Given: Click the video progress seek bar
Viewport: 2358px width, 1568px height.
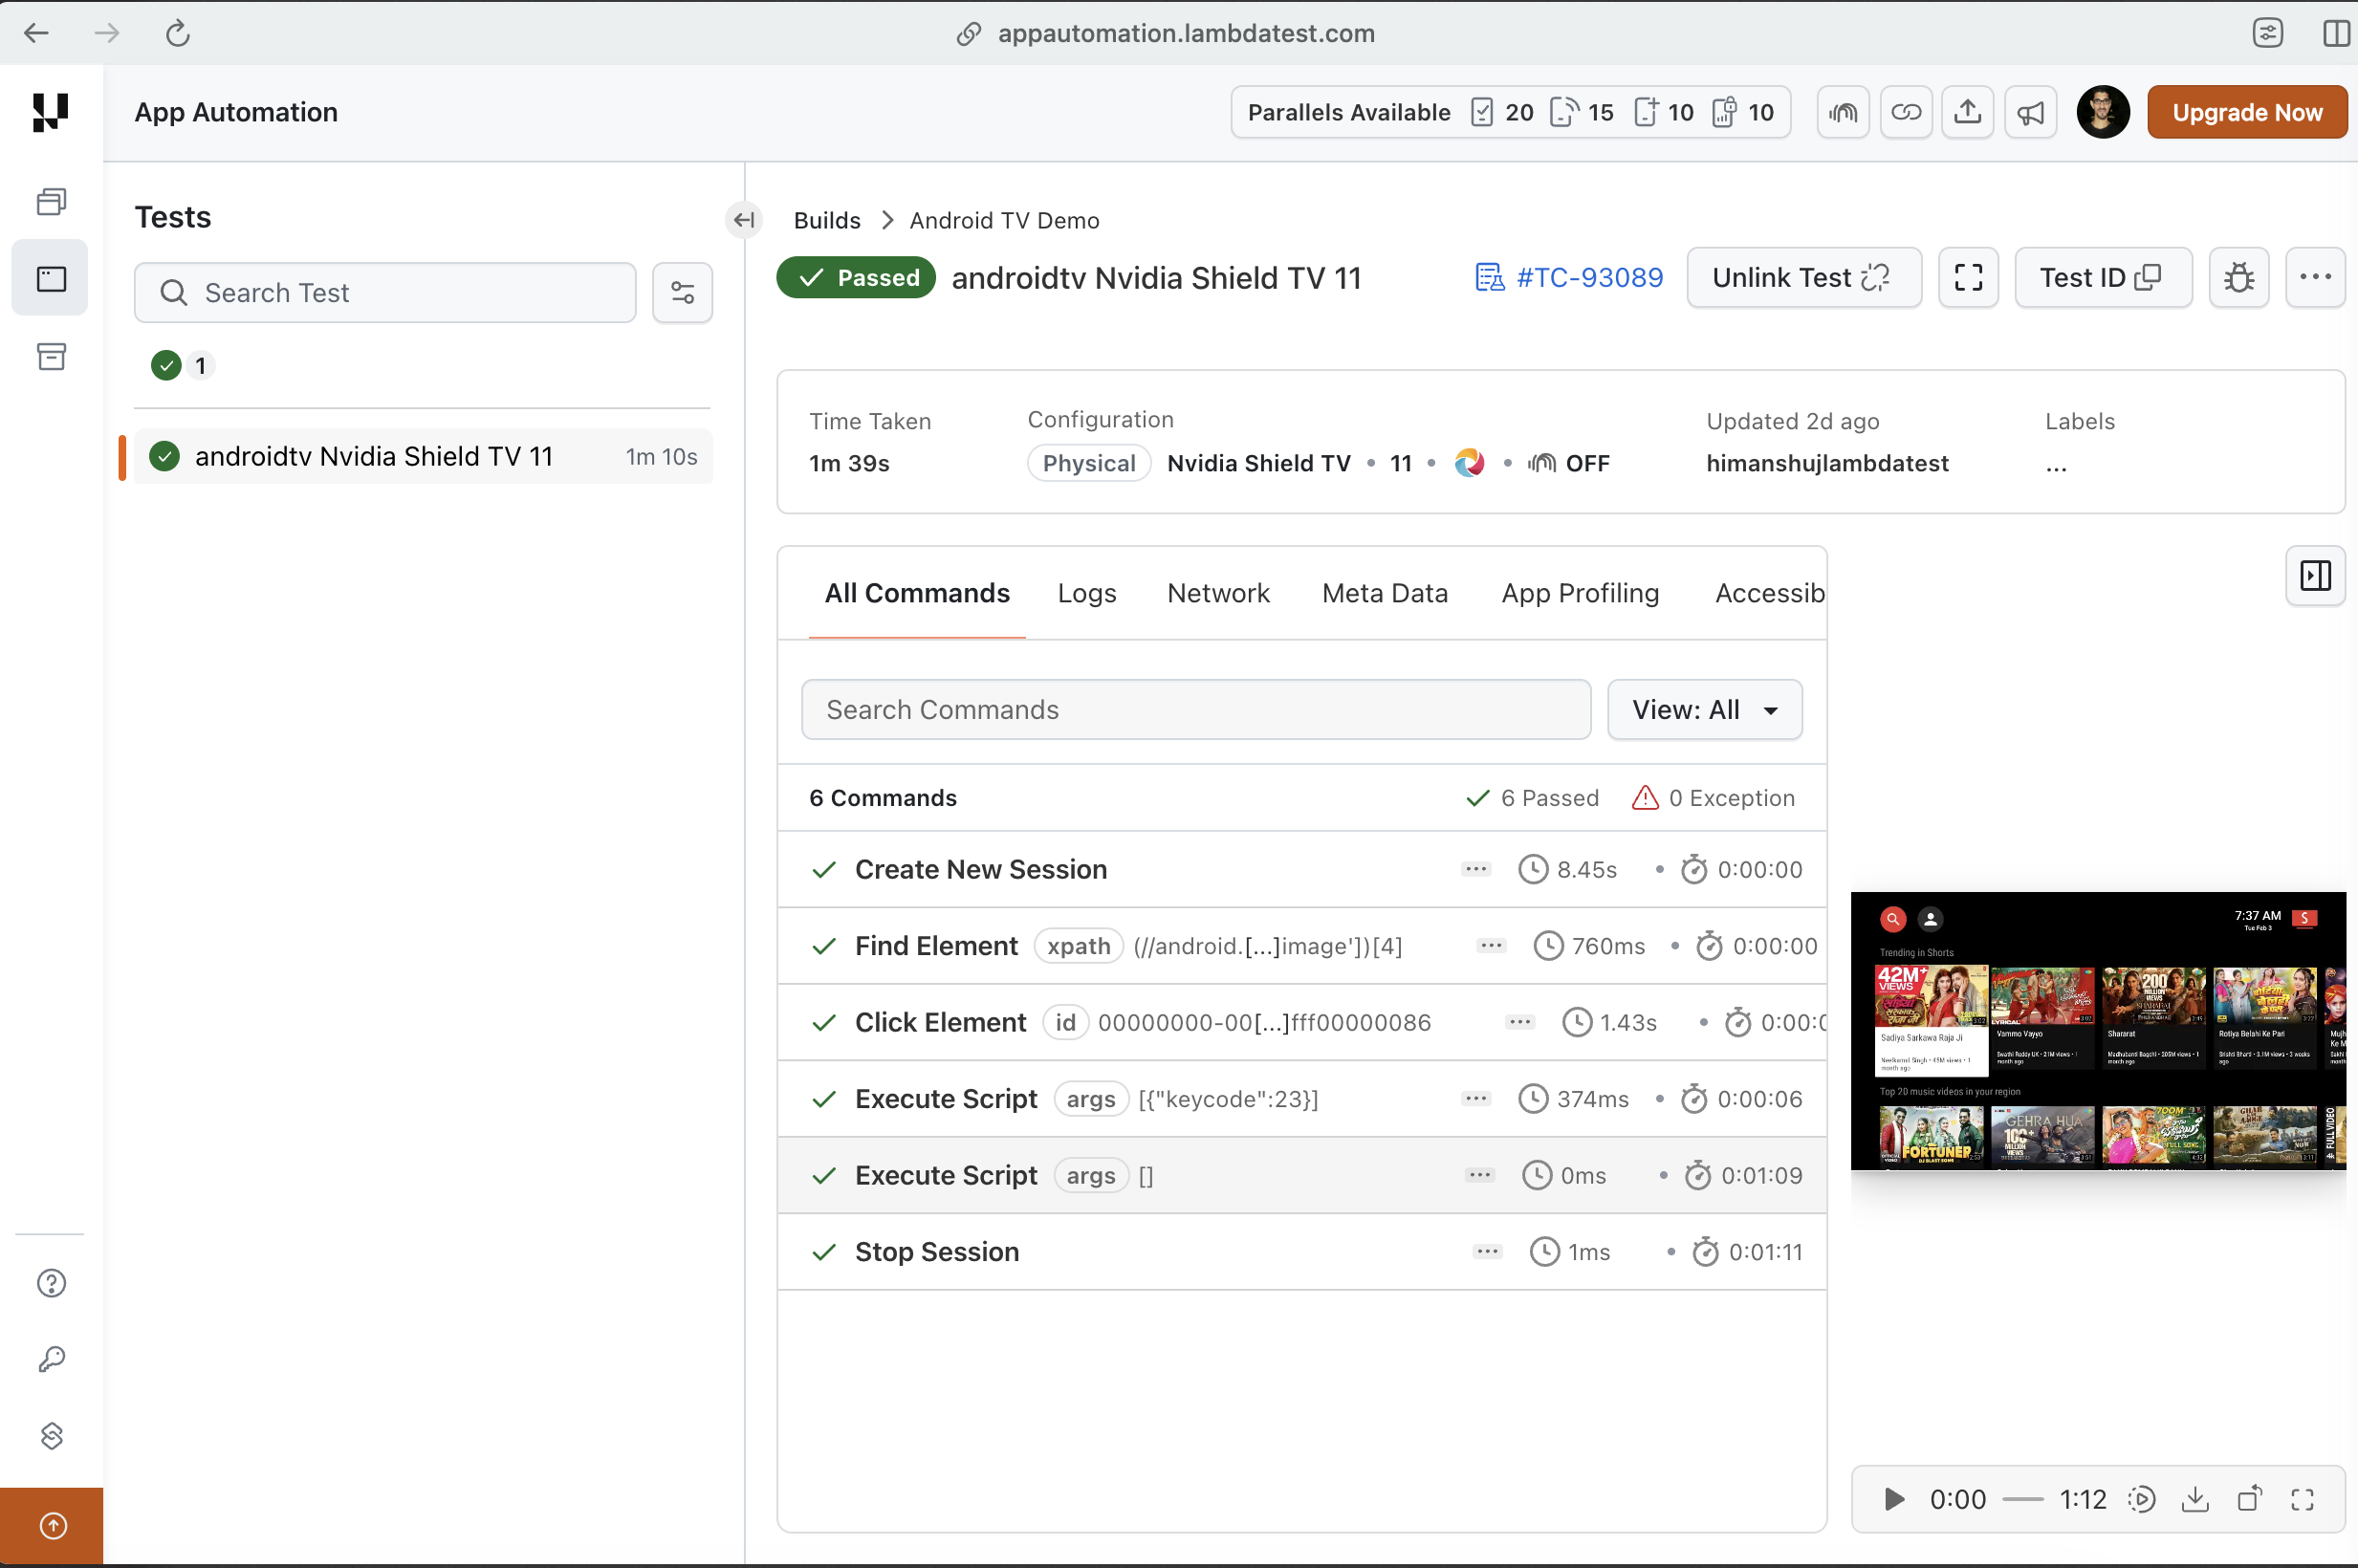Looking at the screenshot, I should (x=2023, y=1499).
